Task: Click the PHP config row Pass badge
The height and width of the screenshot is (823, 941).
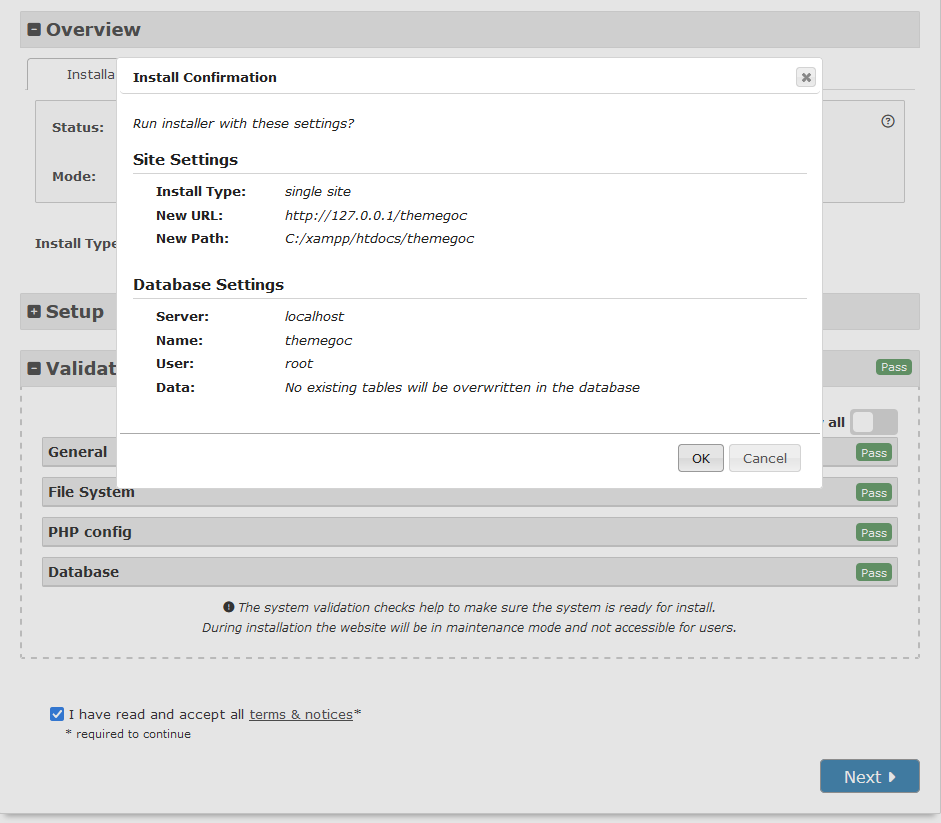Action: pos(874,532)
